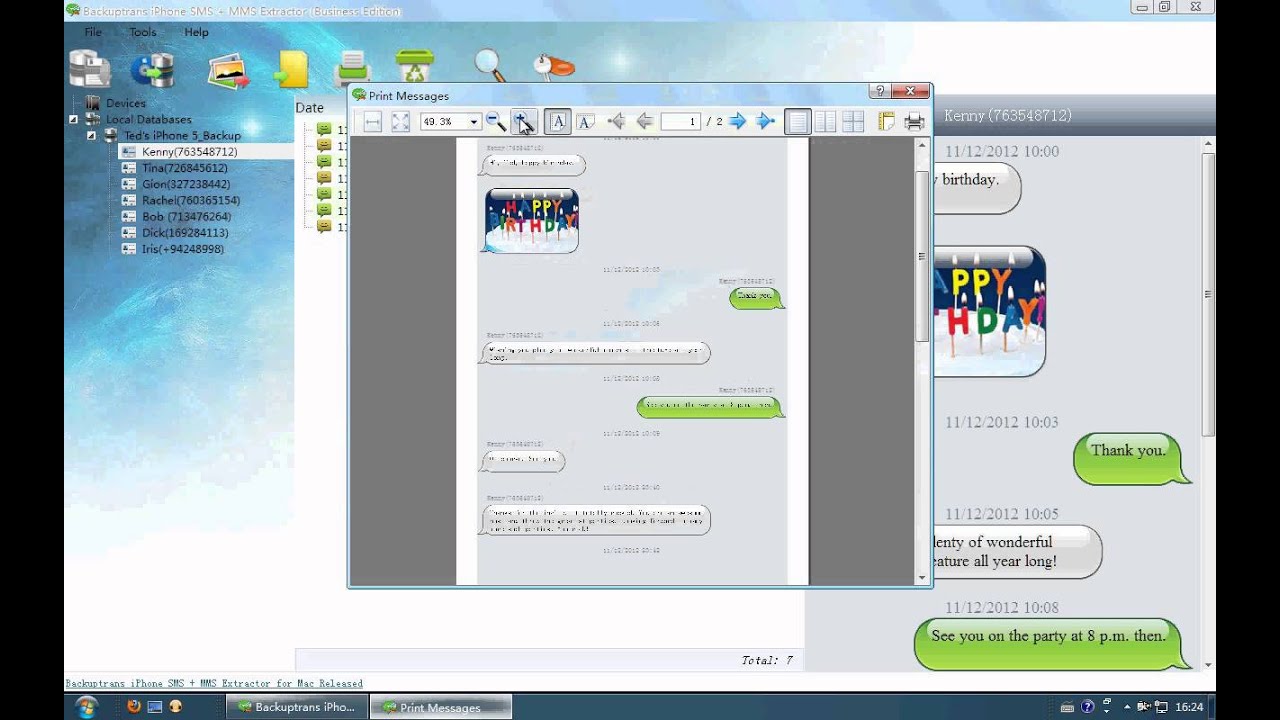Viewport: 1280px width, 720px height.
Task: Switch to Backuptrans iPho... taskbar button
Action: (x=296, y=707)
